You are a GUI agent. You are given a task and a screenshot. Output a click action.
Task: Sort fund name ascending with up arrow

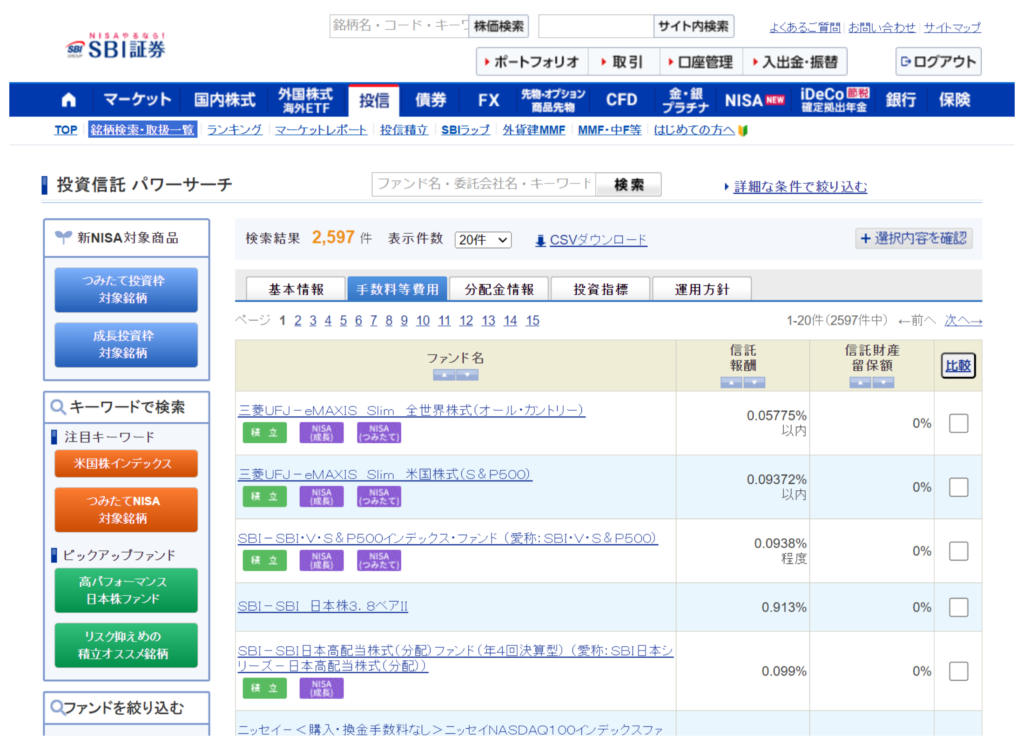click(x=444, y=375)
